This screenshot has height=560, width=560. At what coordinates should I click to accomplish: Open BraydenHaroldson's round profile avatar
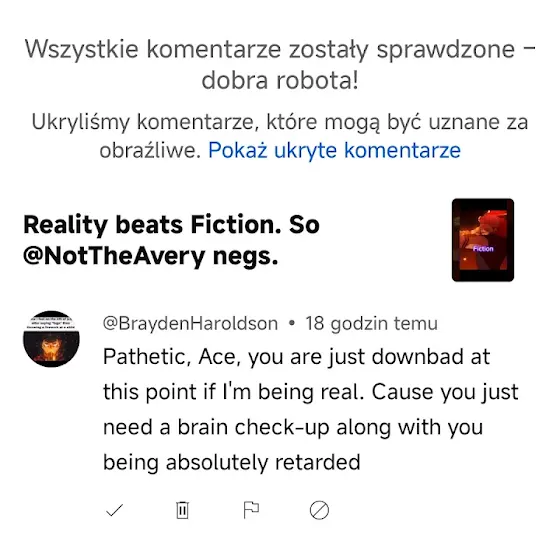[51, 339]
